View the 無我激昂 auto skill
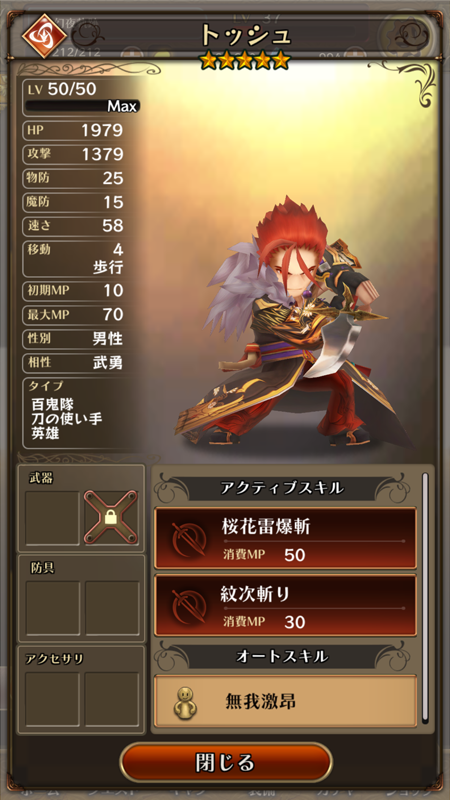450x800 pixels. (285, 701)
